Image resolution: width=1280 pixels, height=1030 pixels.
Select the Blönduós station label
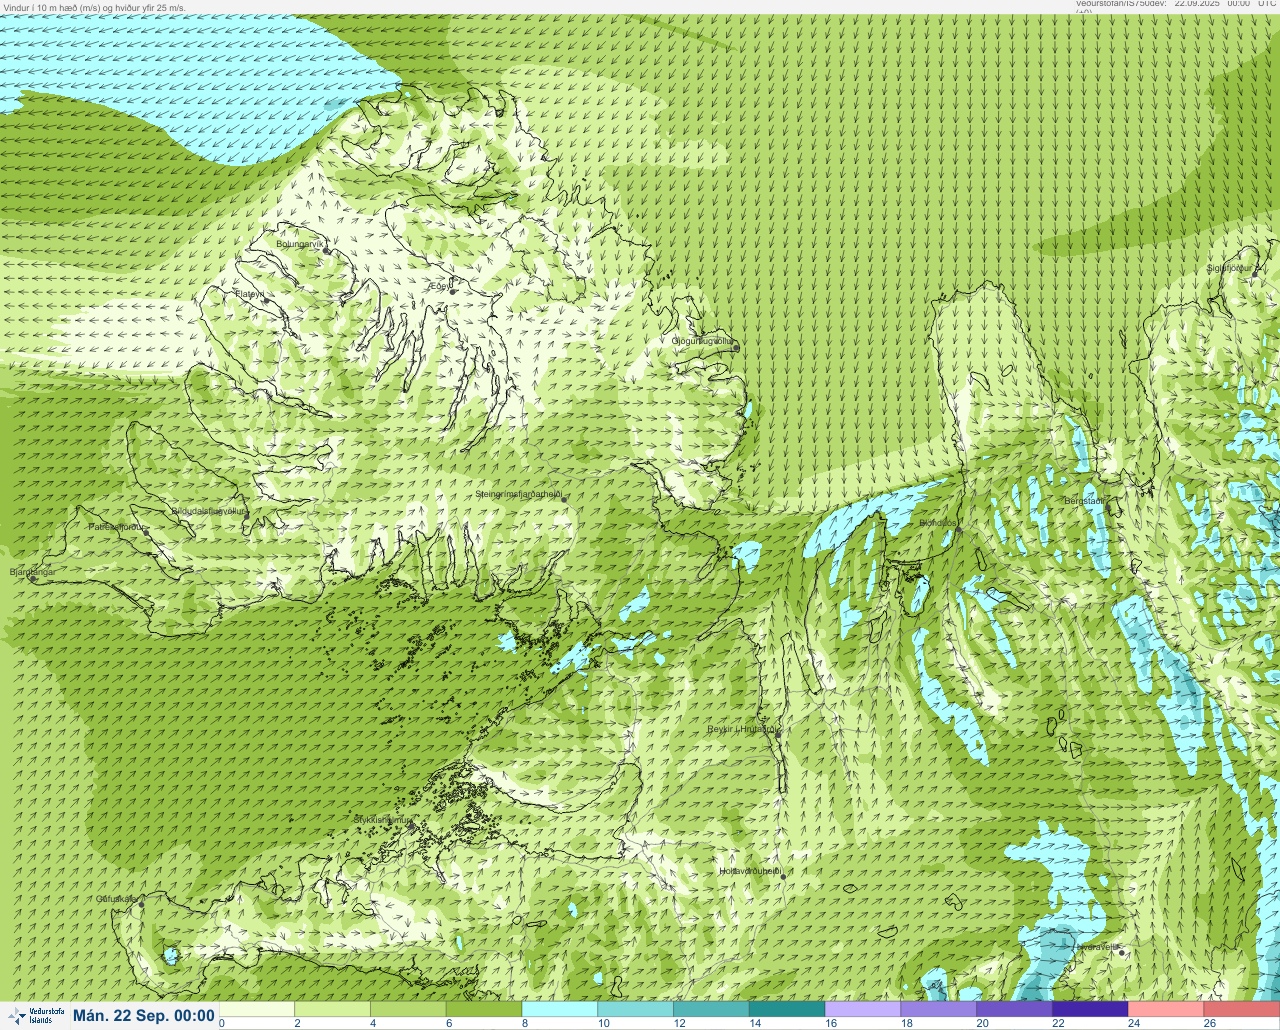tap(937, 523)
